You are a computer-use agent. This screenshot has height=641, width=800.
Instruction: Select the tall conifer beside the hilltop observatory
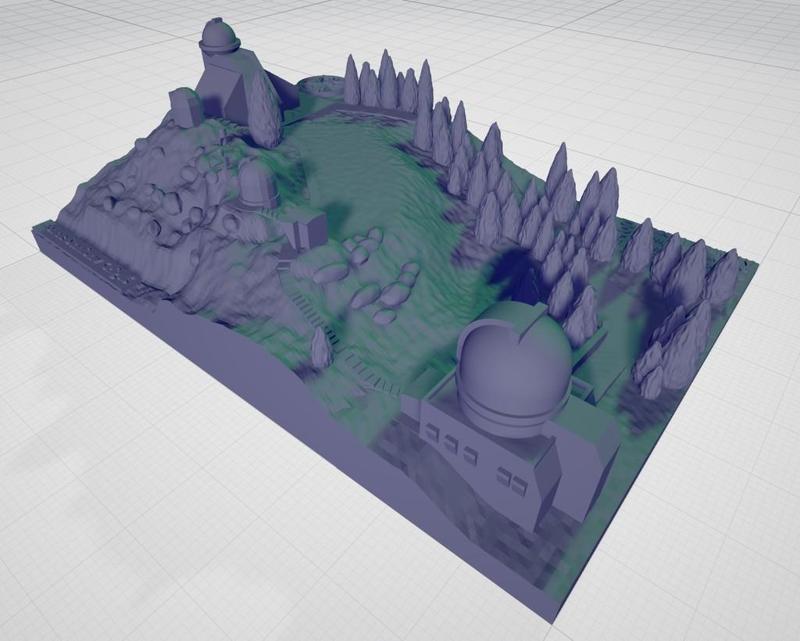click(263, 108)
